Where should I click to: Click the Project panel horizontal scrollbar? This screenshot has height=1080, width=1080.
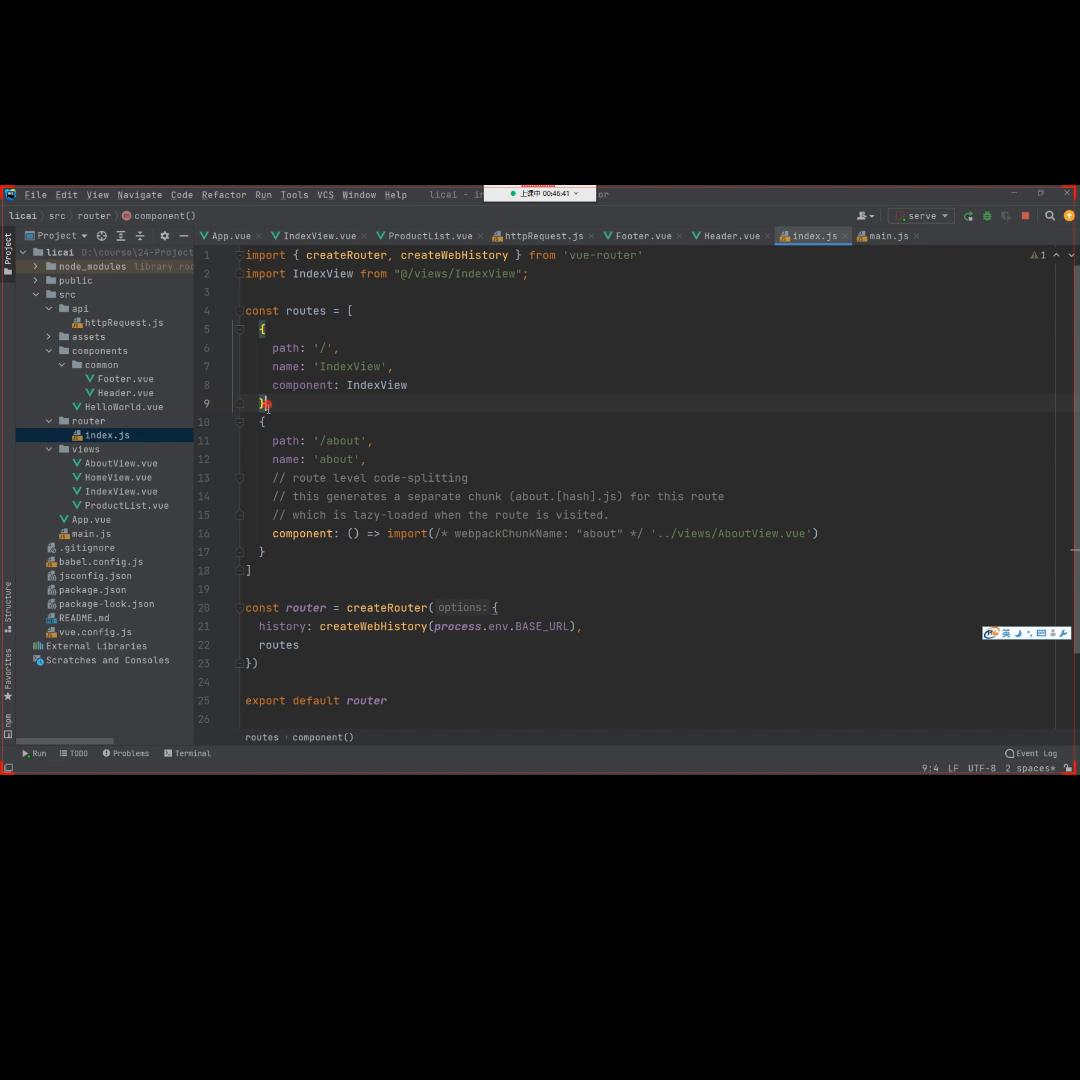click(65, 741)
